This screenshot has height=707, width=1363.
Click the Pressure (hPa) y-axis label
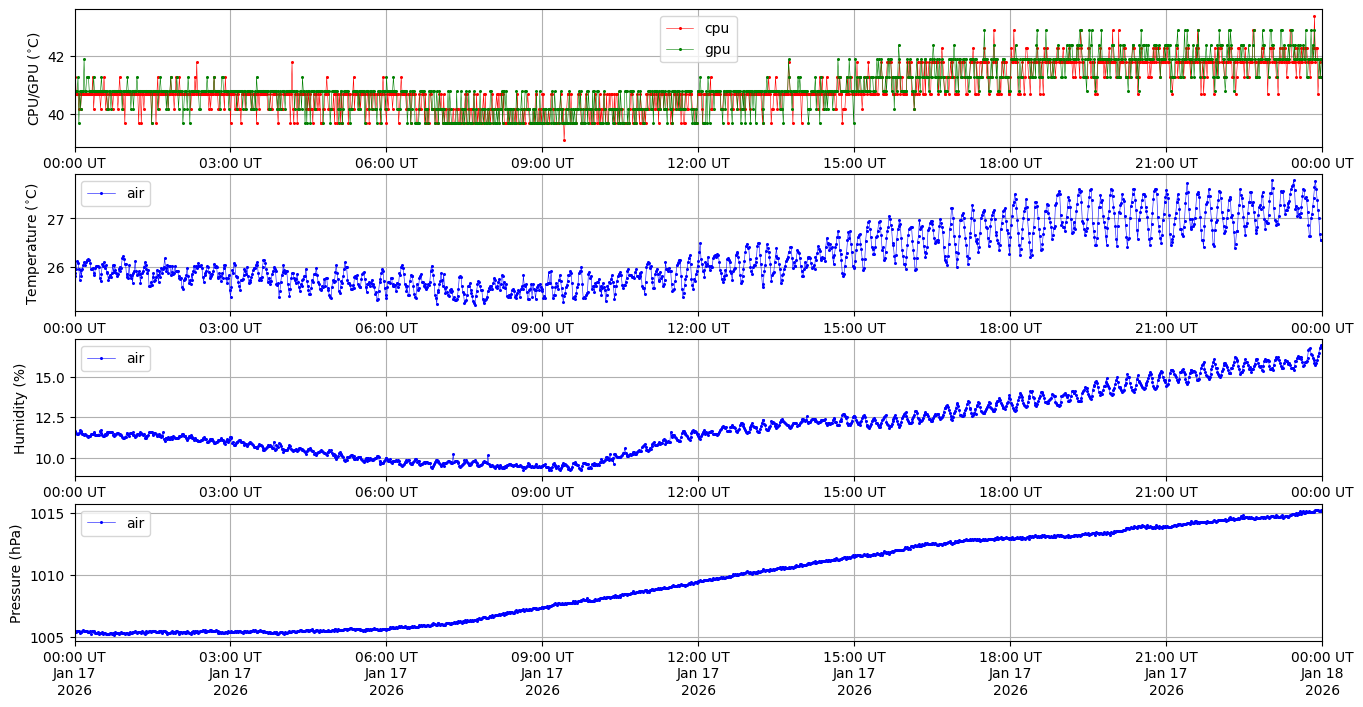point(15,573)
